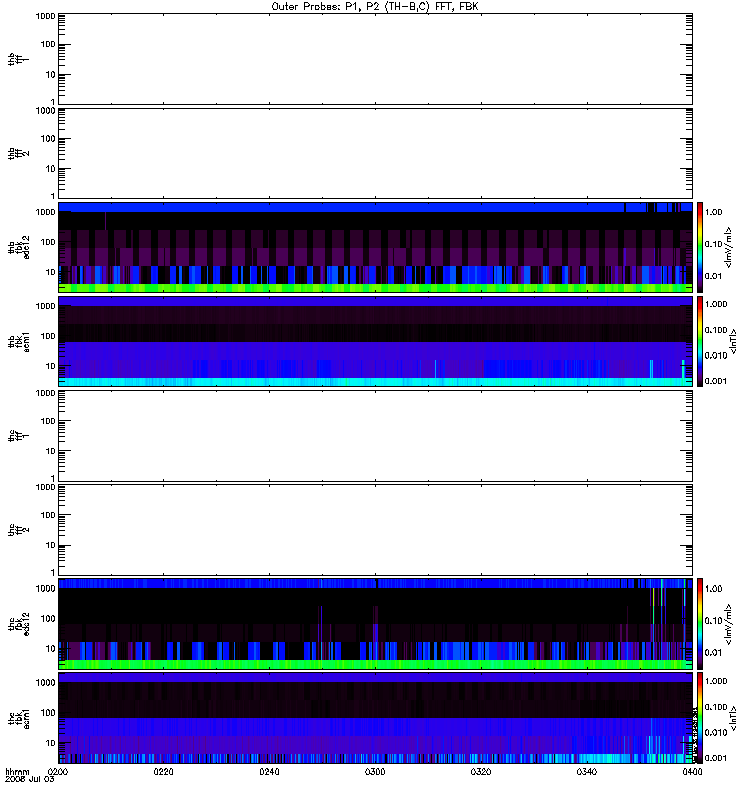
Task: Click the thc edc12 mV/m color bar
Action: tap(700, 624)
